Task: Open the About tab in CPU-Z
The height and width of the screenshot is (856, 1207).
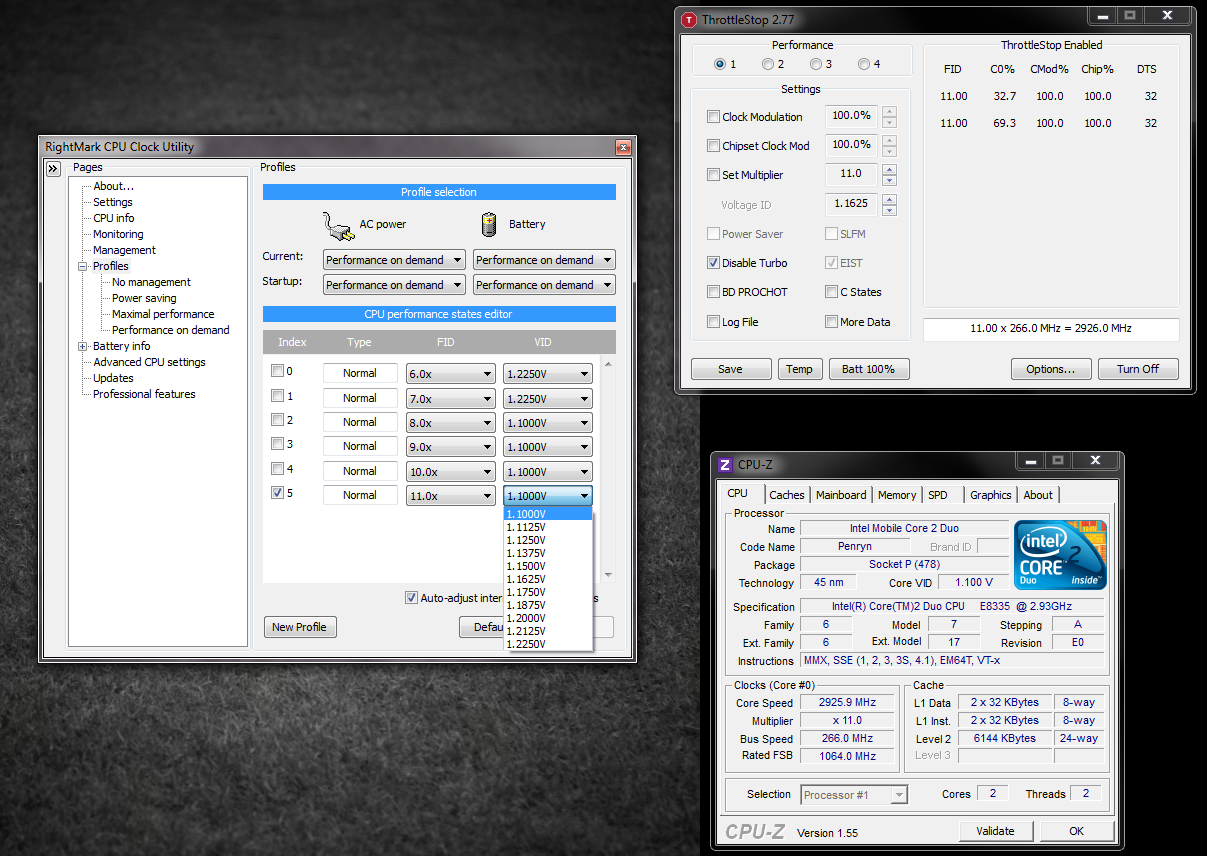Action: [x=1038, y=495]
